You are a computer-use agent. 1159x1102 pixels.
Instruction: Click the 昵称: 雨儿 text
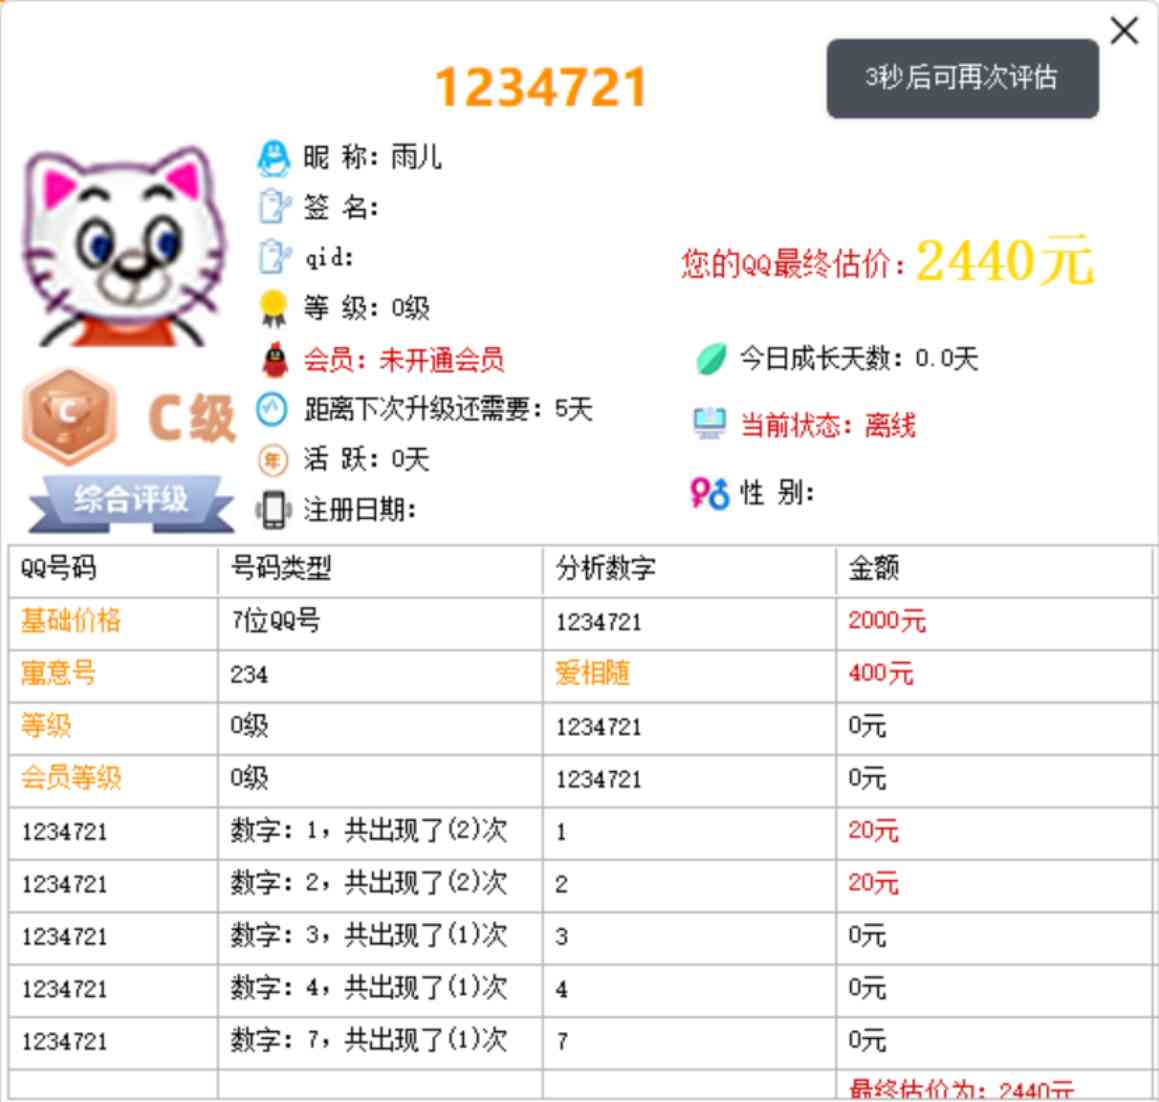(373, 157)
